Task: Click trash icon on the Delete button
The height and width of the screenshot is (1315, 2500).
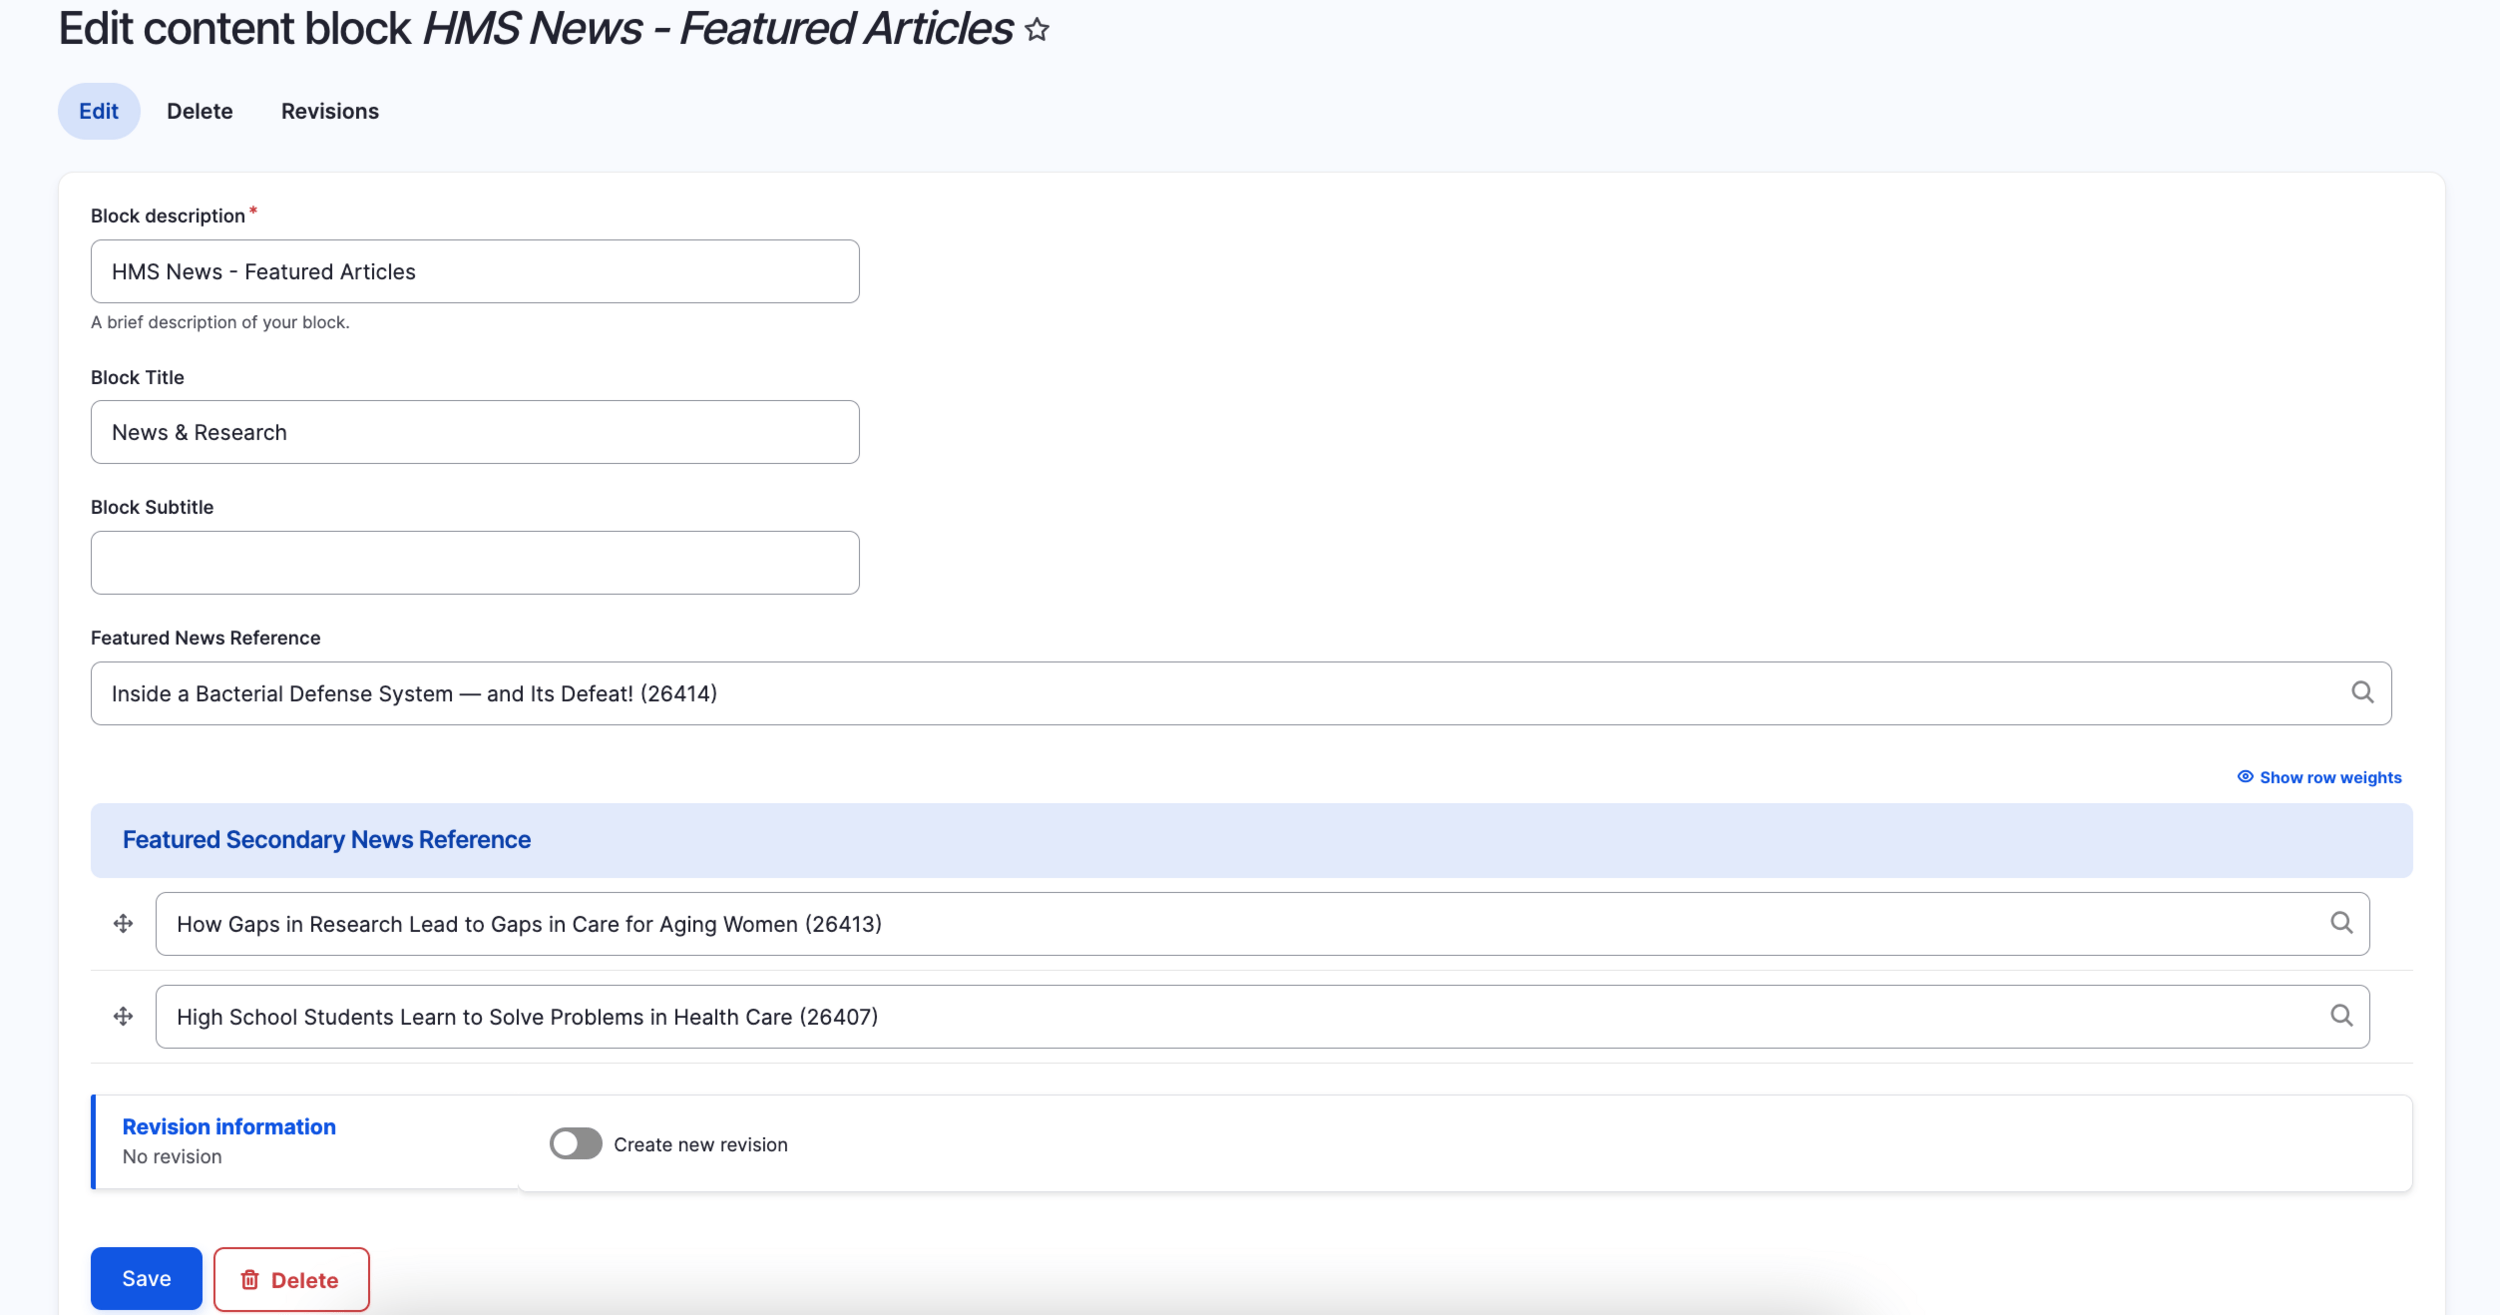Action: tap(250, 1280)
